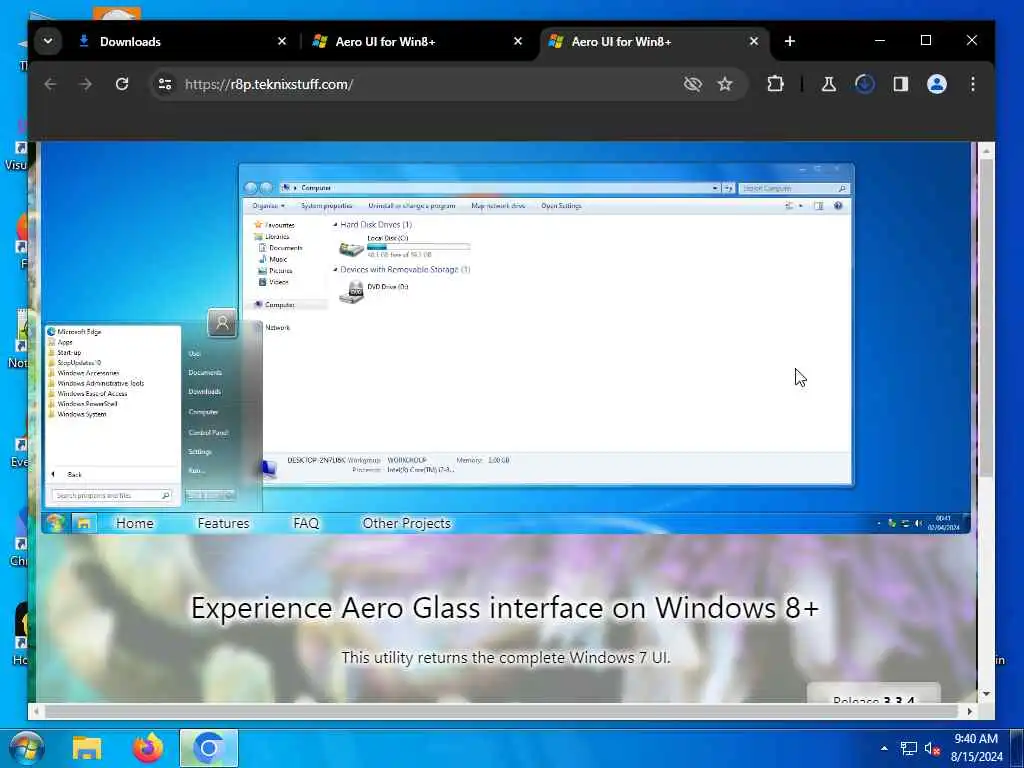Go forward to the next page
1024x768 pixels.
click(86, 84)
